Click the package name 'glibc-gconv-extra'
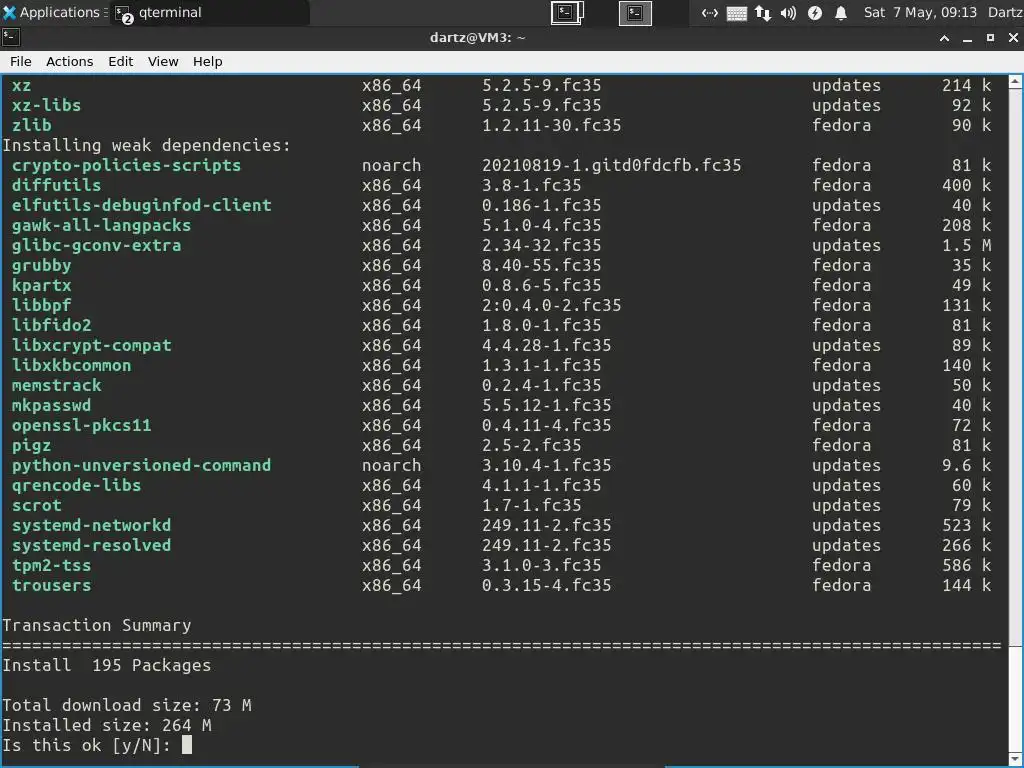The height and width of the screenshot is (768, 1024). [96, 246]
